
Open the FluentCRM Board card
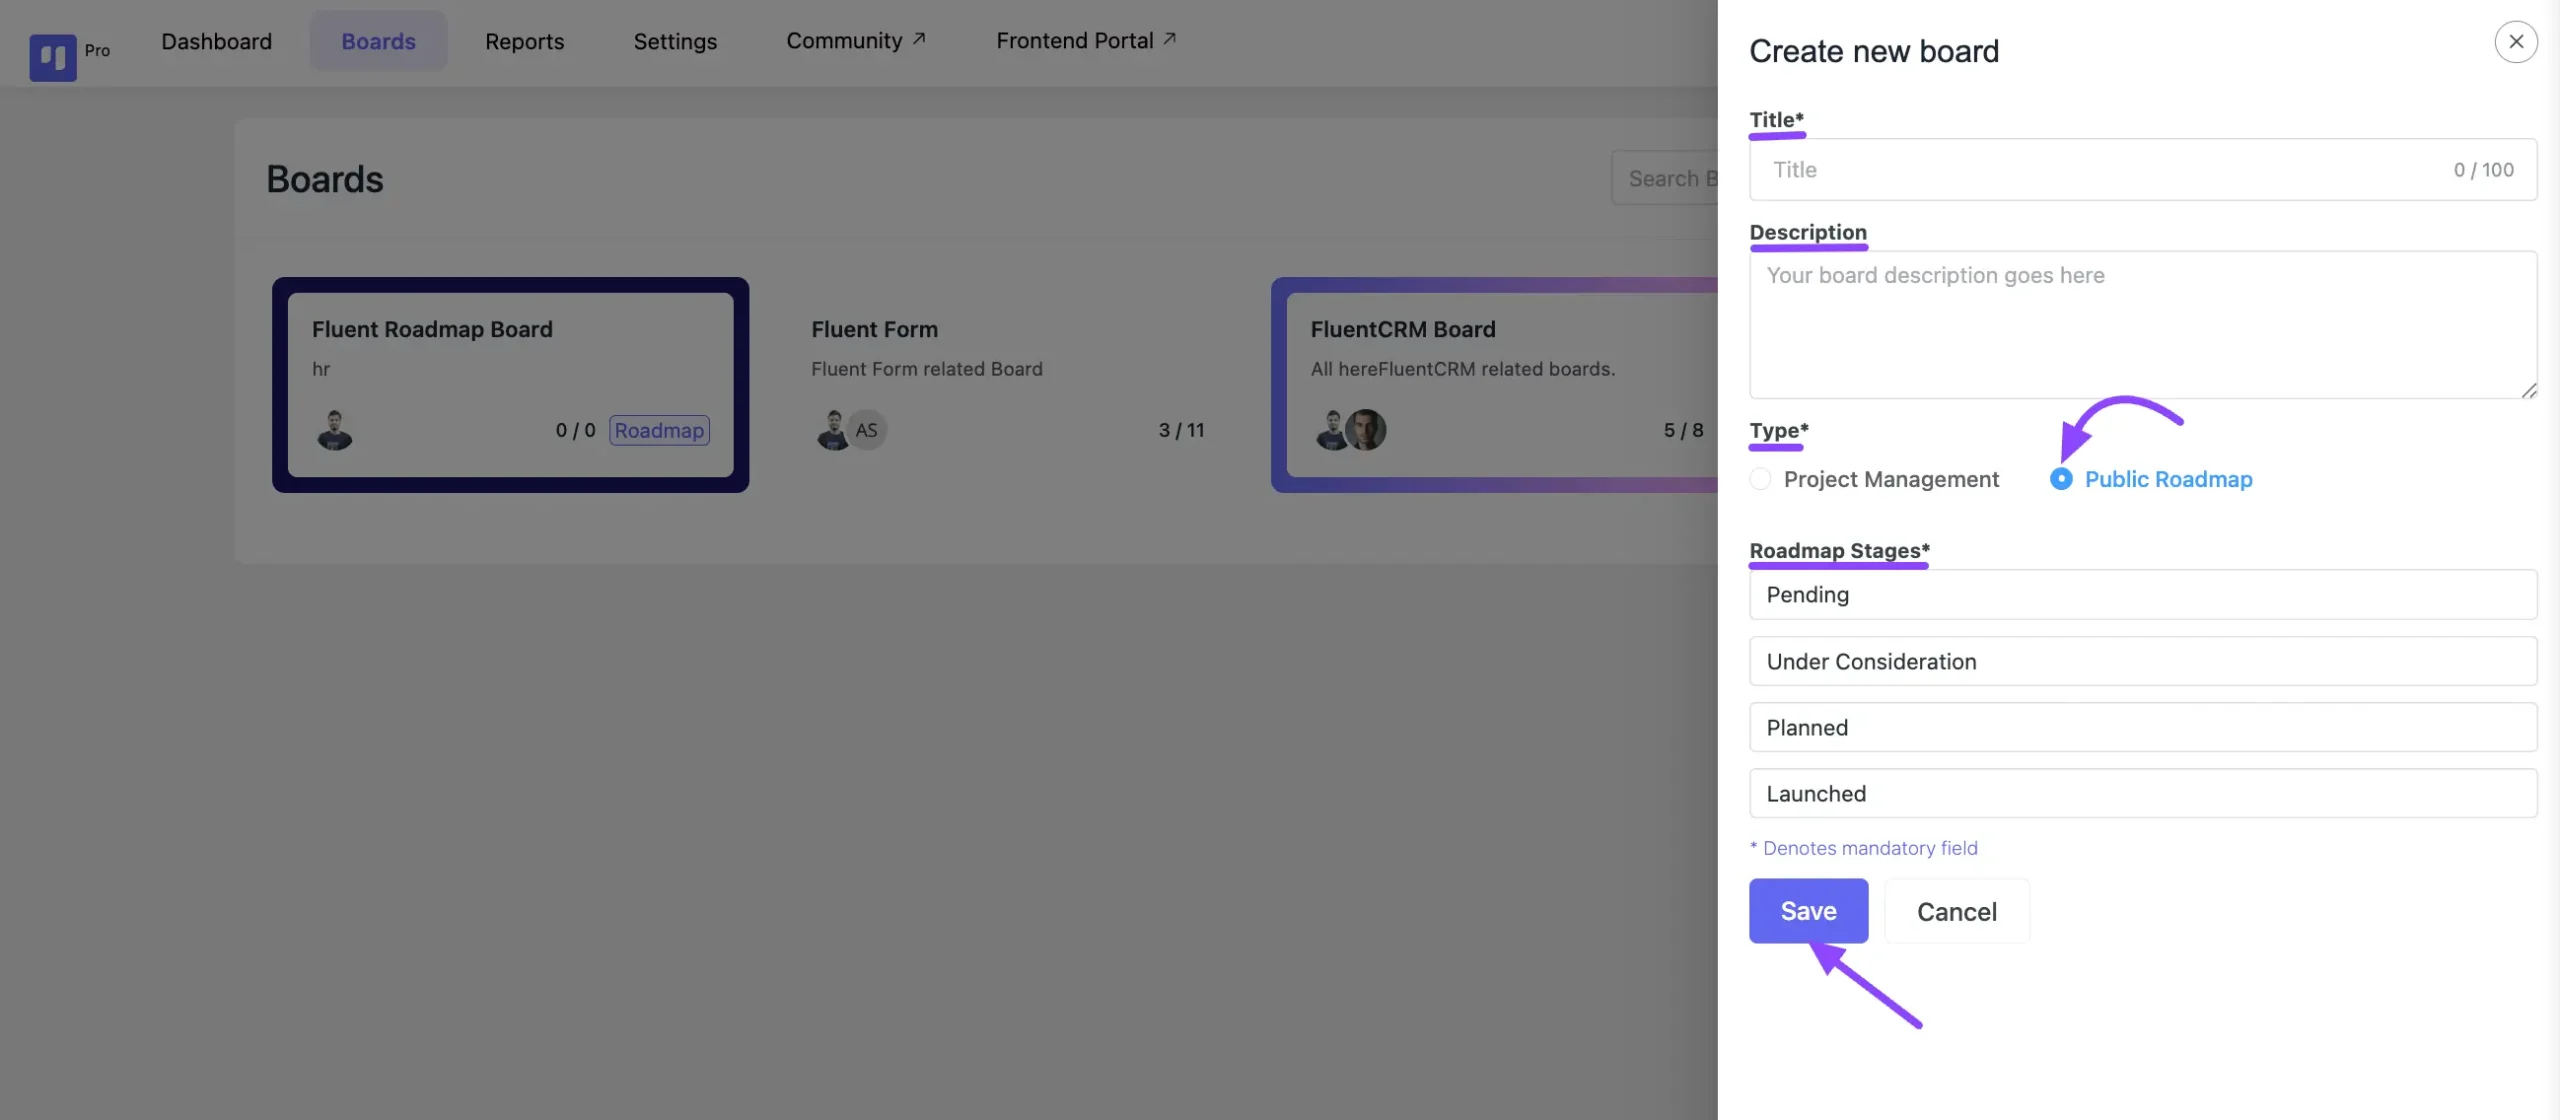(1495, 385)
